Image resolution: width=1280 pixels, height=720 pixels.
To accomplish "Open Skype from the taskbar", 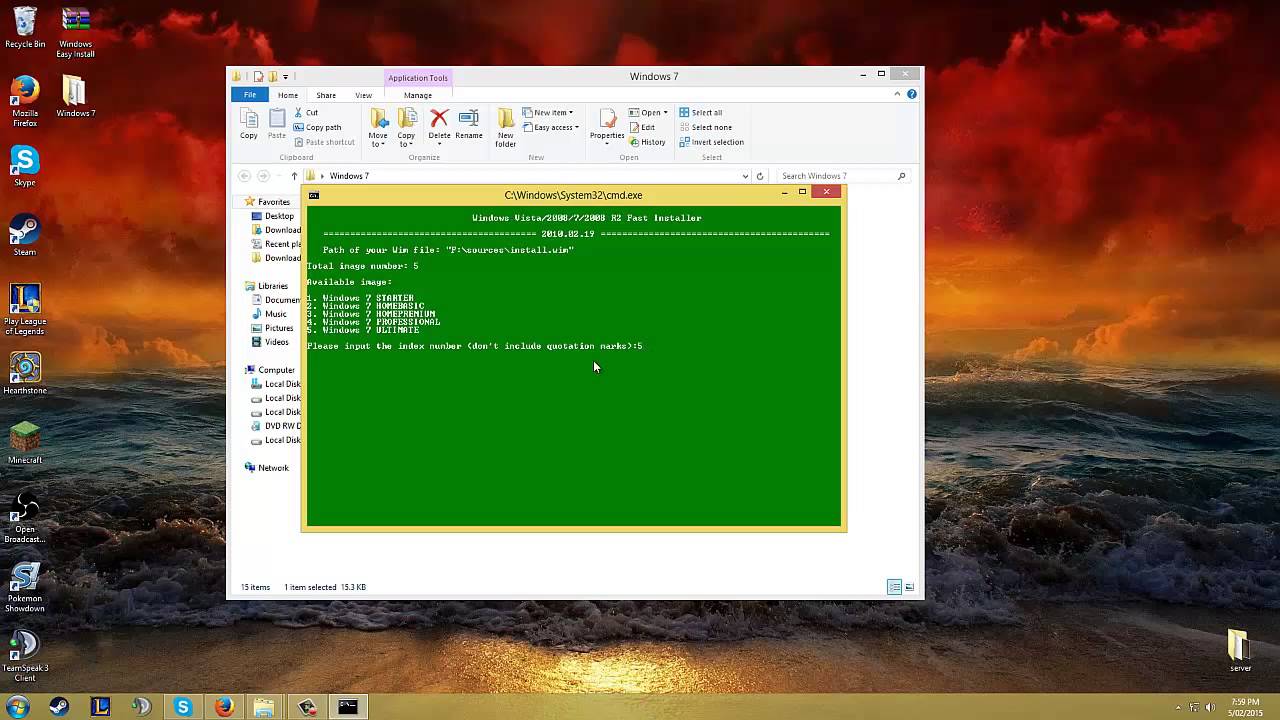I will point(182,707).
